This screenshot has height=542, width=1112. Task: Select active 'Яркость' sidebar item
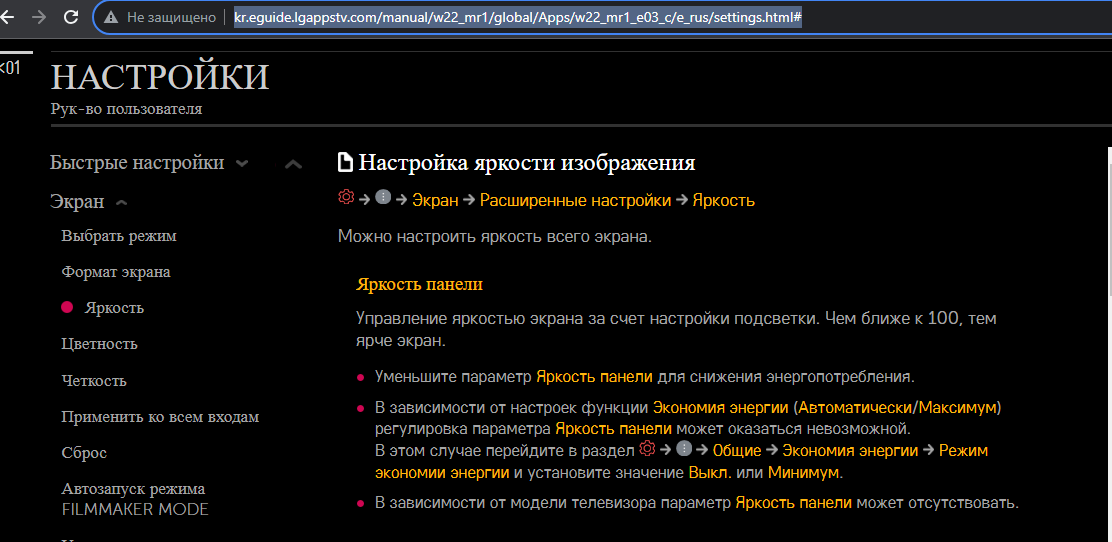pos(114,308)
